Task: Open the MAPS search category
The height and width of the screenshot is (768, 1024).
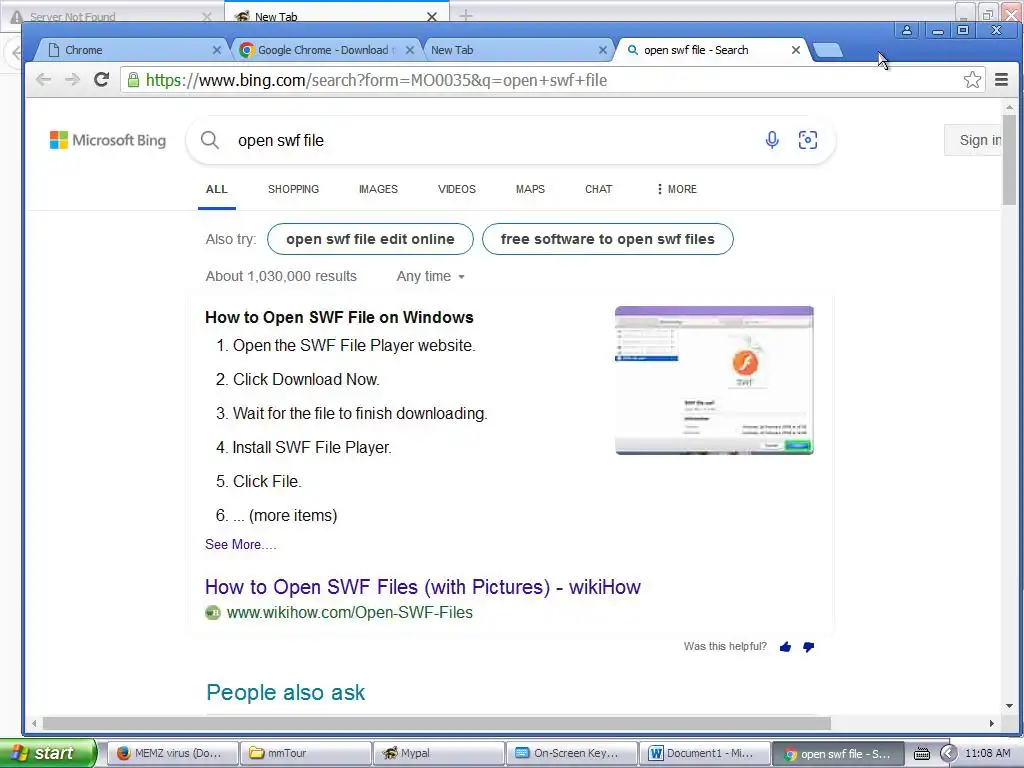Action: point(530,189)
